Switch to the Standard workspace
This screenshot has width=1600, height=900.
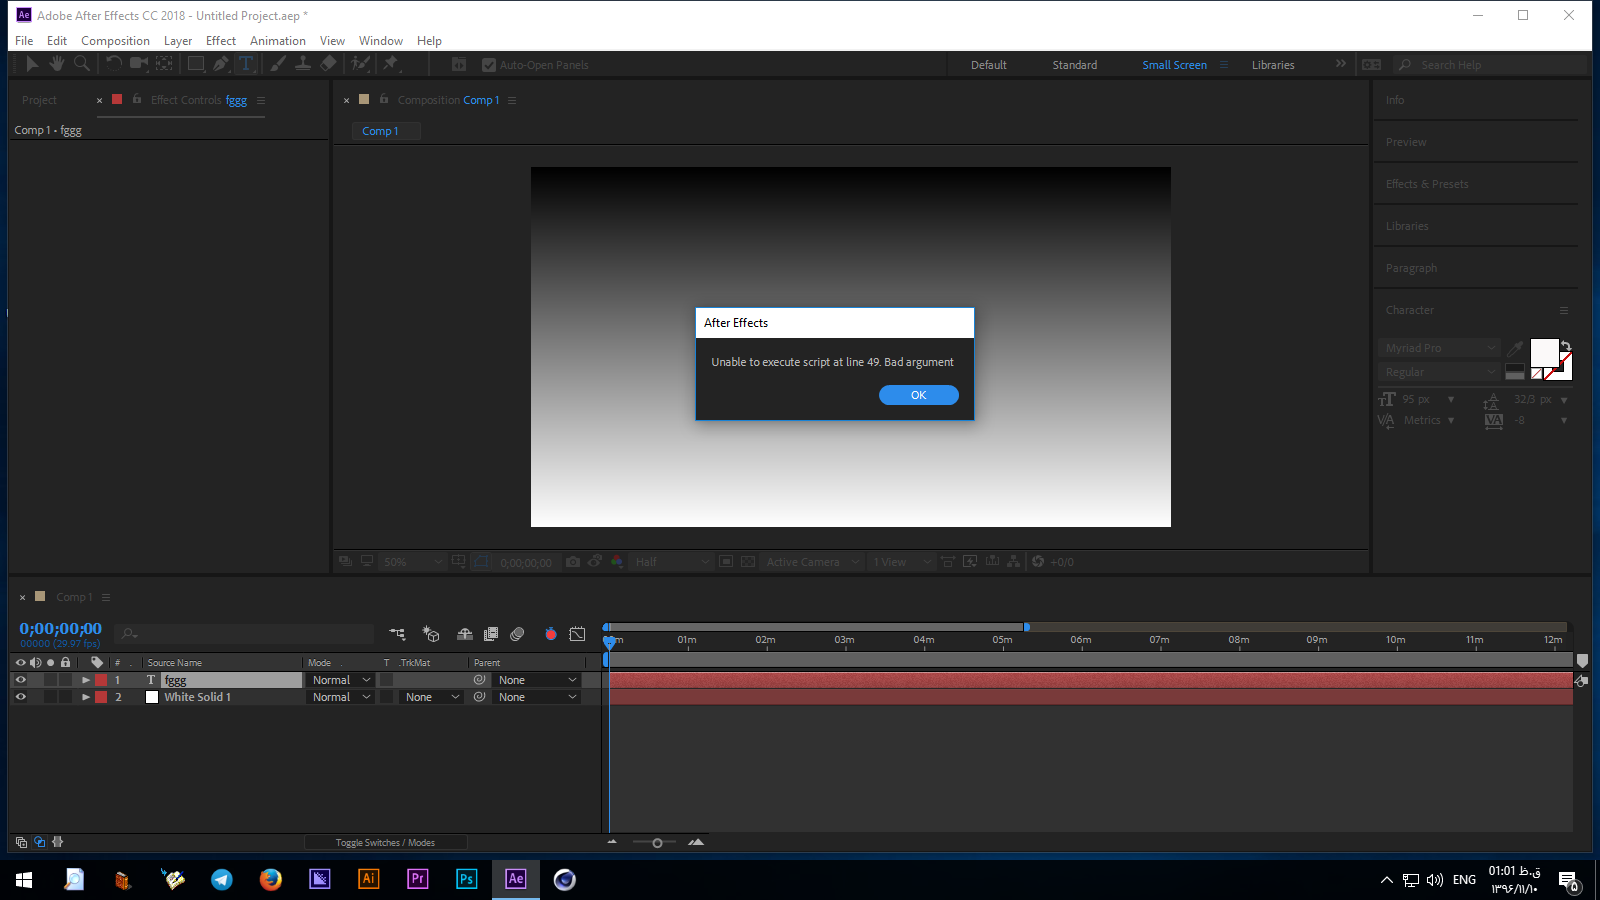[x=1074, y=65]
